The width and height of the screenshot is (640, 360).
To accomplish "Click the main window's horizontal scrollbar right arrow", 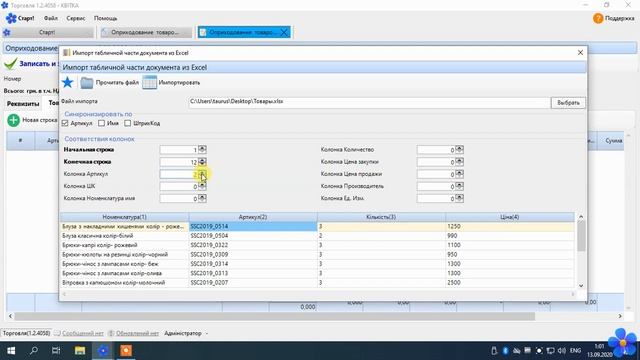I will [620, 316].
